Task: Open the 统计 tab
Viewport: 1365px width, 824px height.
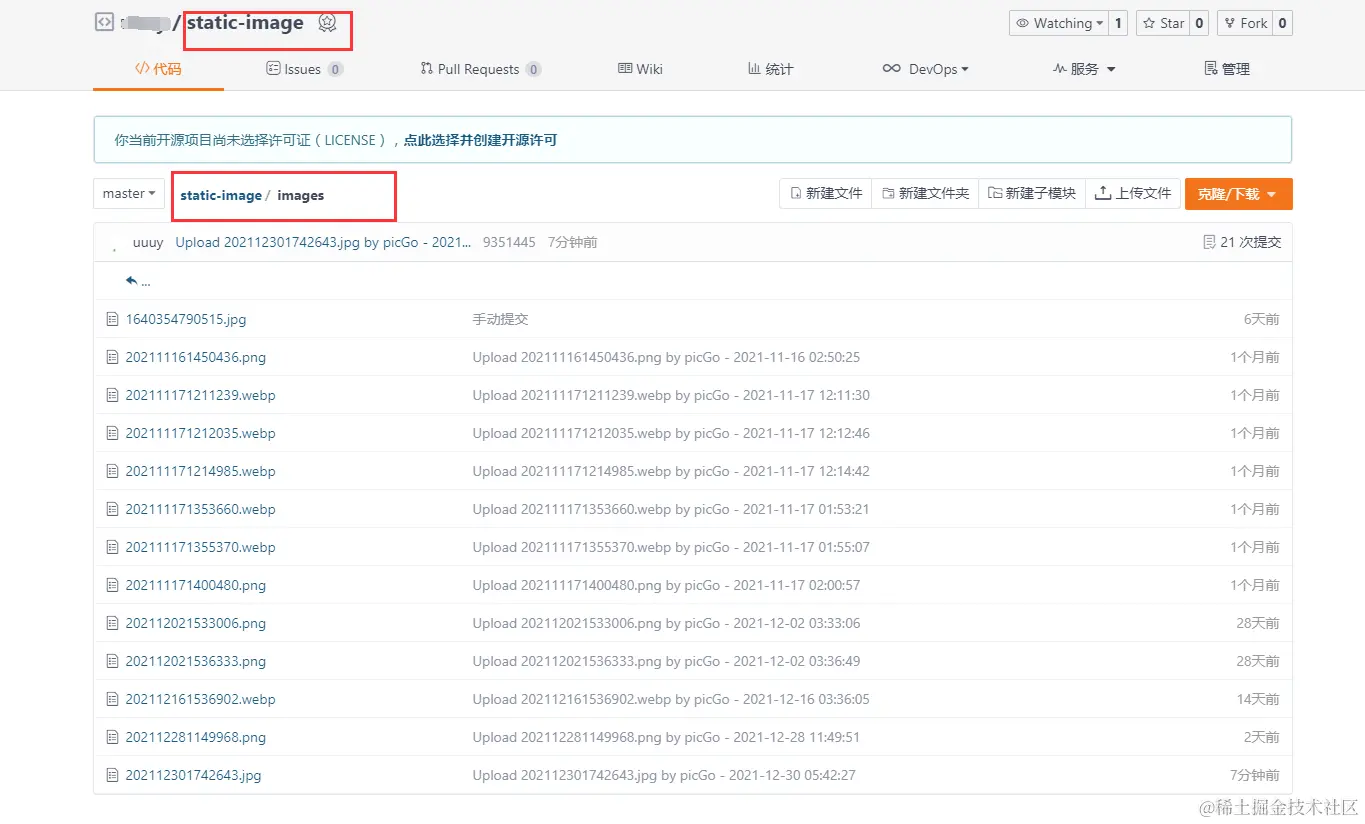Action: (x=770, y=69)
